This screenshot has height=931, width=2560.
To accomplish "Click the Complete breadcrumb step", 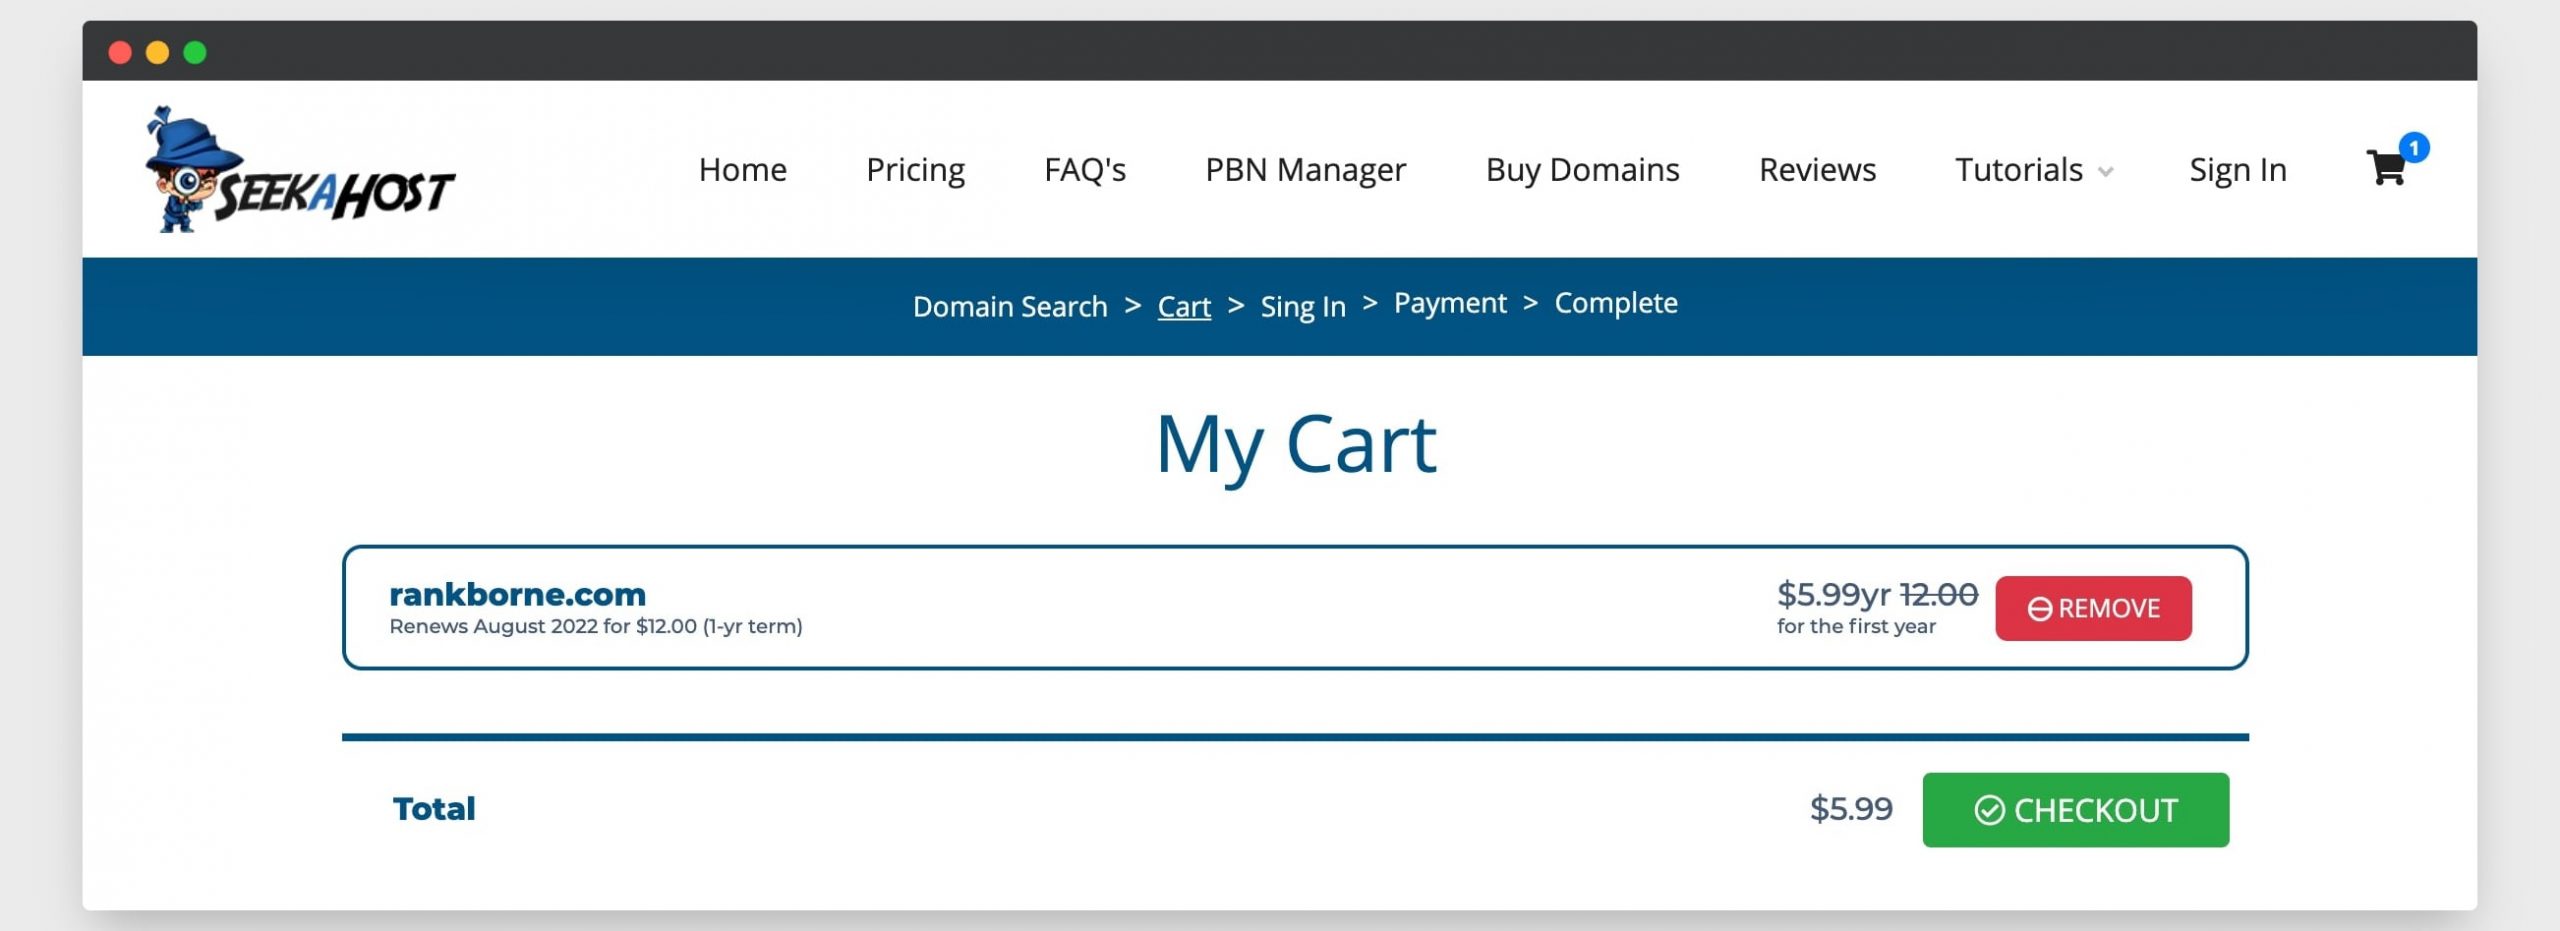I will (x=1616, y=303).
